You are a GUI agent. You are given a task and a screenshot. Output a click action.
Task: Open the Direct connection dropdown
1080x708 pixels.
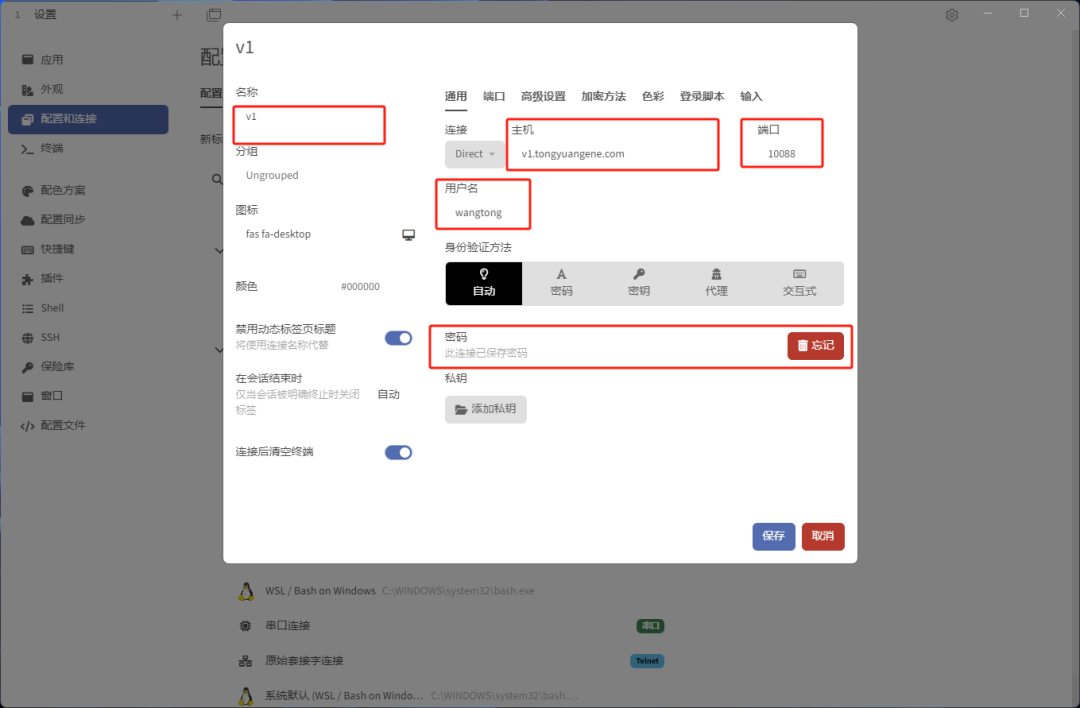pyautogui.click(x=475, y=154)
